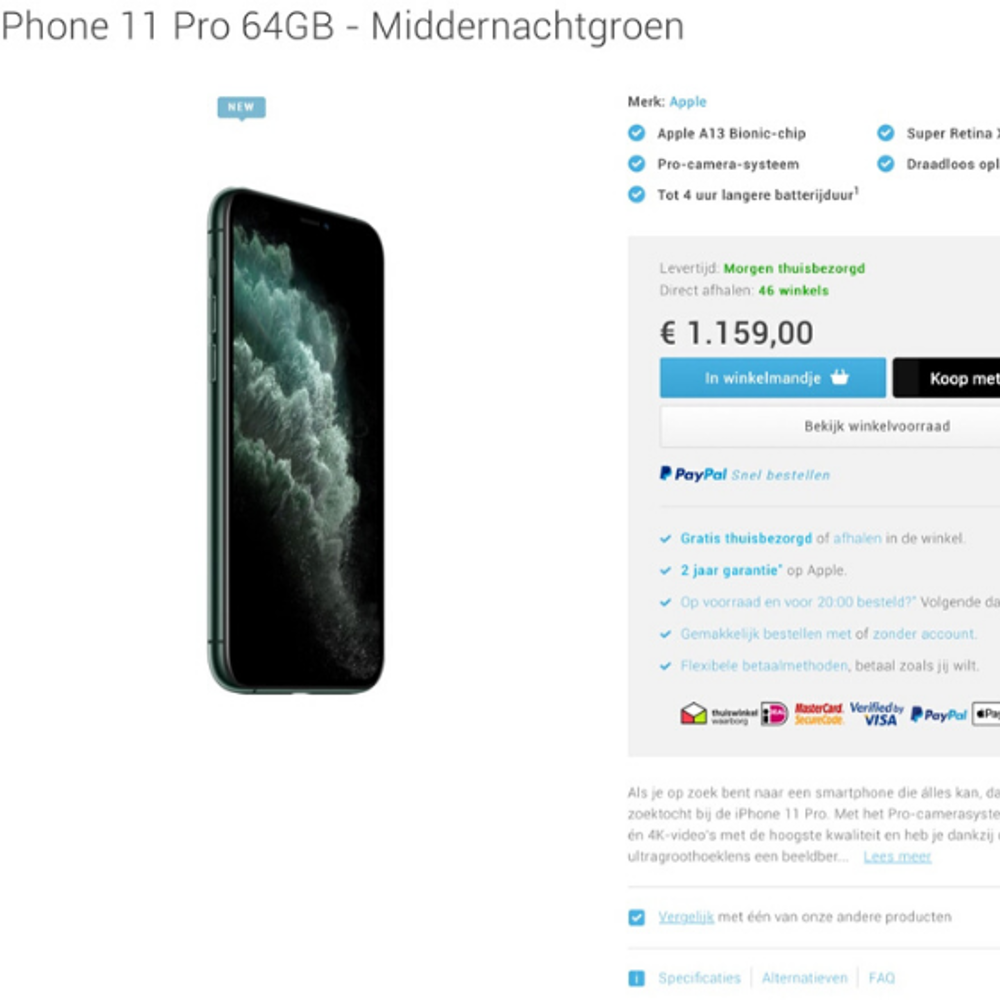Open the iPhone 11 Pro product image
This screenshot has height=1000, width=1000.
296,441
